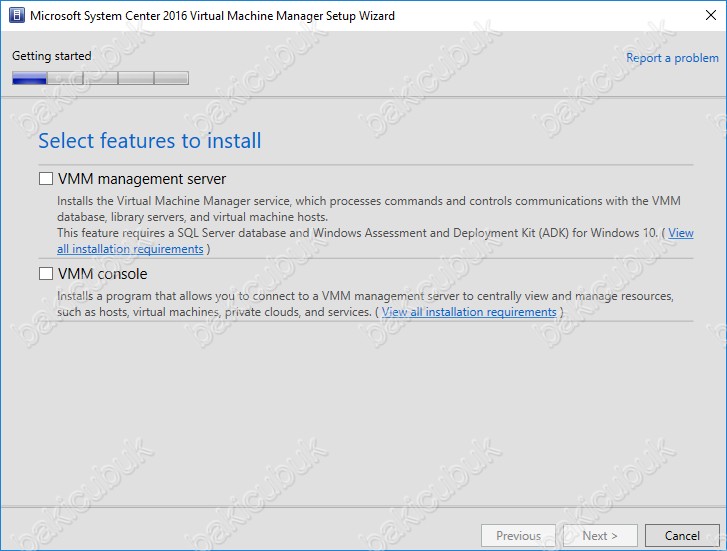Click the Setup Wizard title bar icon

17,15
